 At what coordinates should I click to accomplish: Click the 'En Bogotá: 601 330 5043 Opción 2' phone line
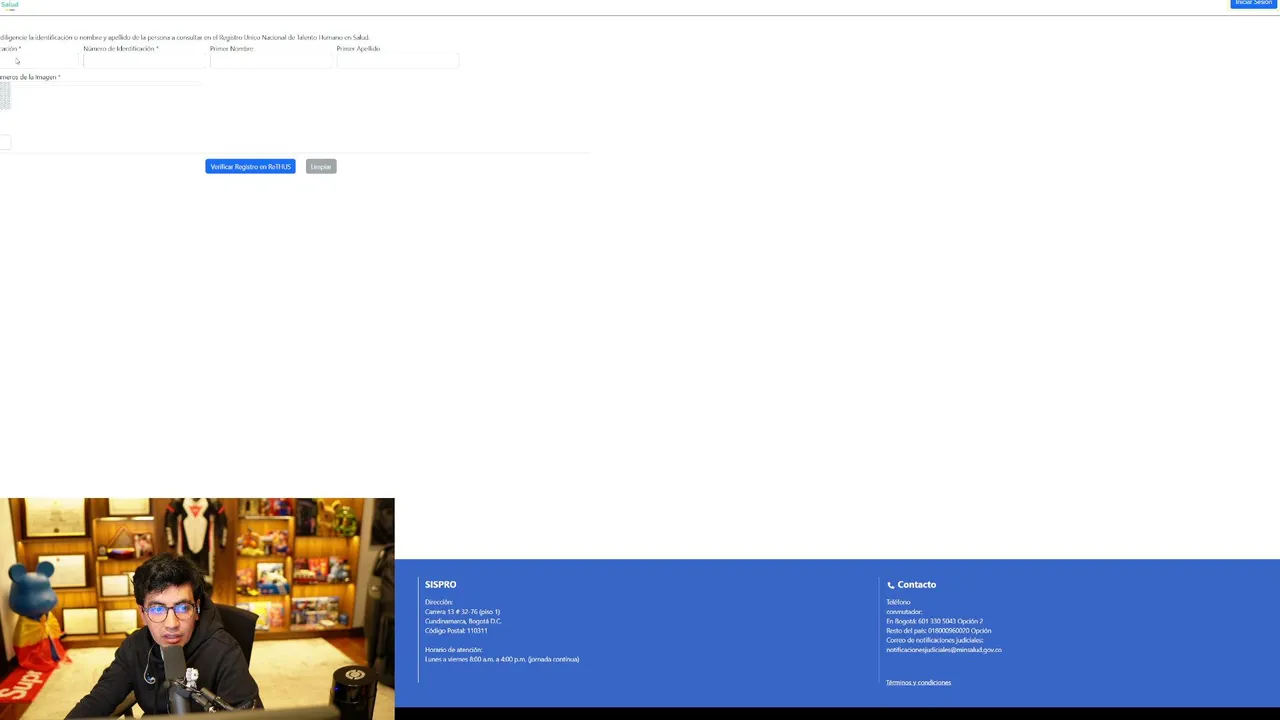934,621
